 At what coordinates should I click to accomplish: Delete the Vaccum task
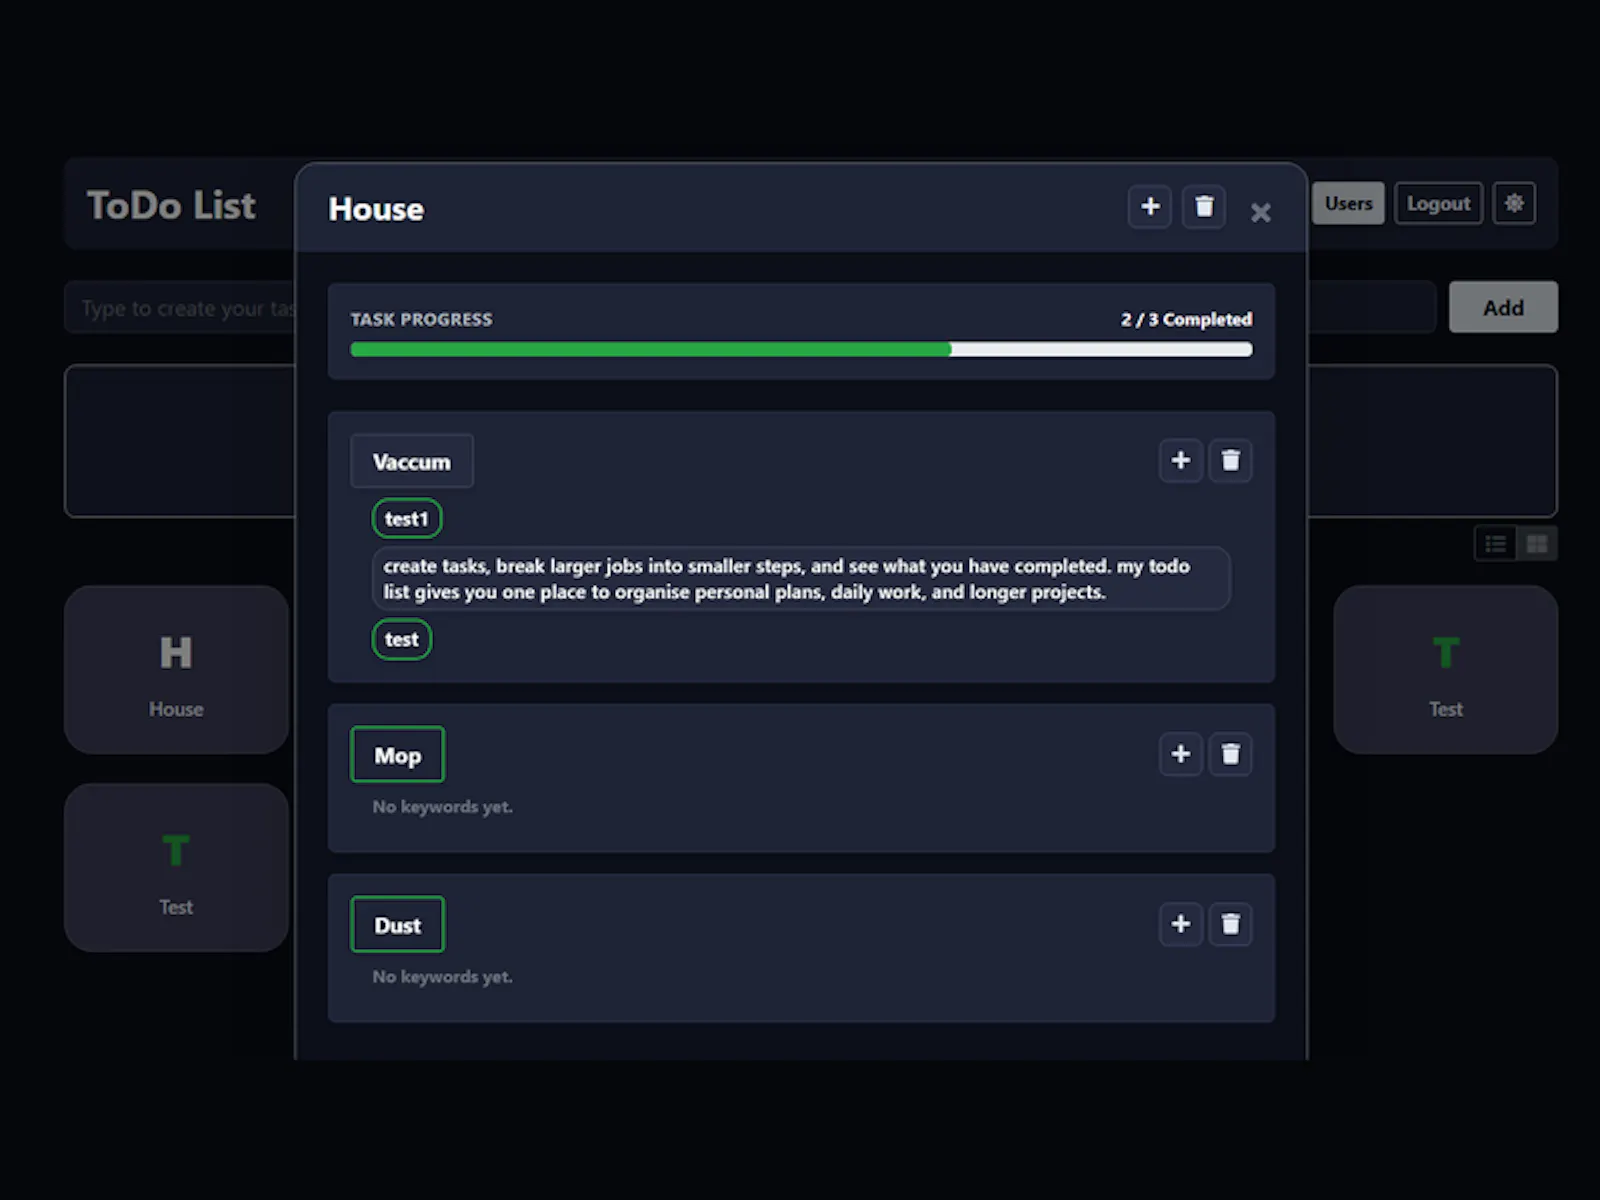1231,460
